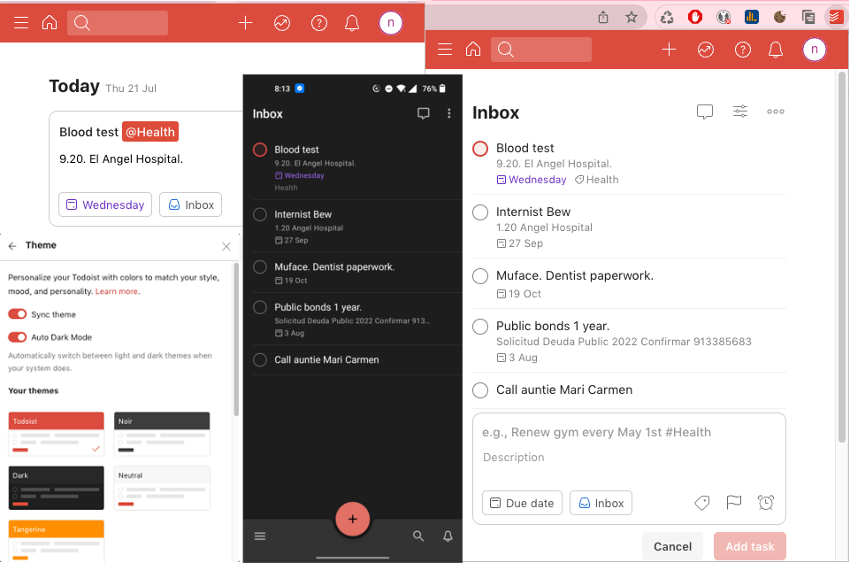Open Inbox project selector in add task form
Viewport: 850px width, 563px height.
coord(601,503)
